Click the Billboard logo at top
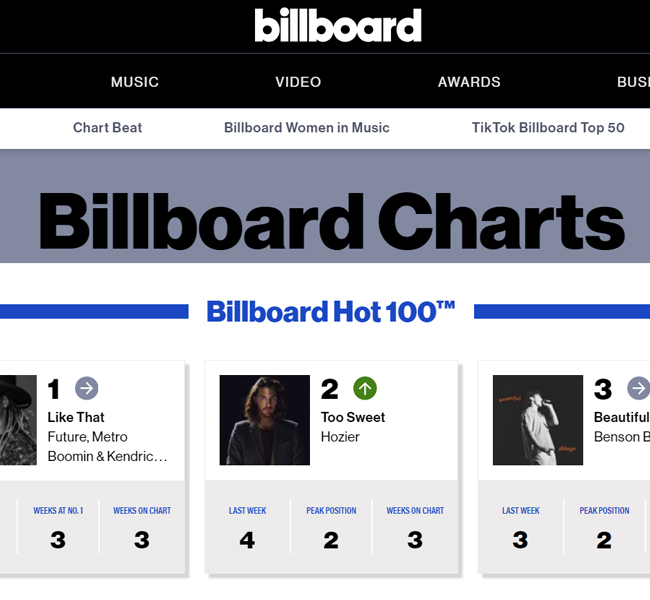 click(x=338, y=25)
